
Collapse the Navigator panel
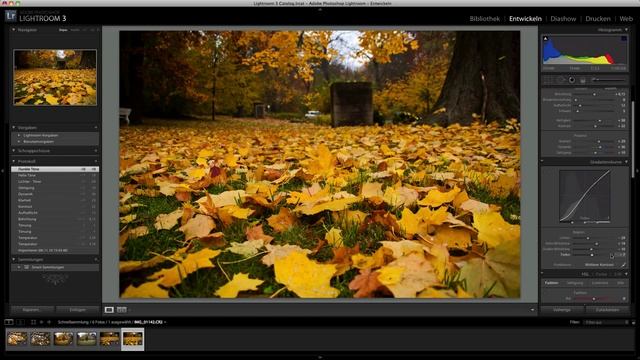pyautogui.click(x=13, y=30)
